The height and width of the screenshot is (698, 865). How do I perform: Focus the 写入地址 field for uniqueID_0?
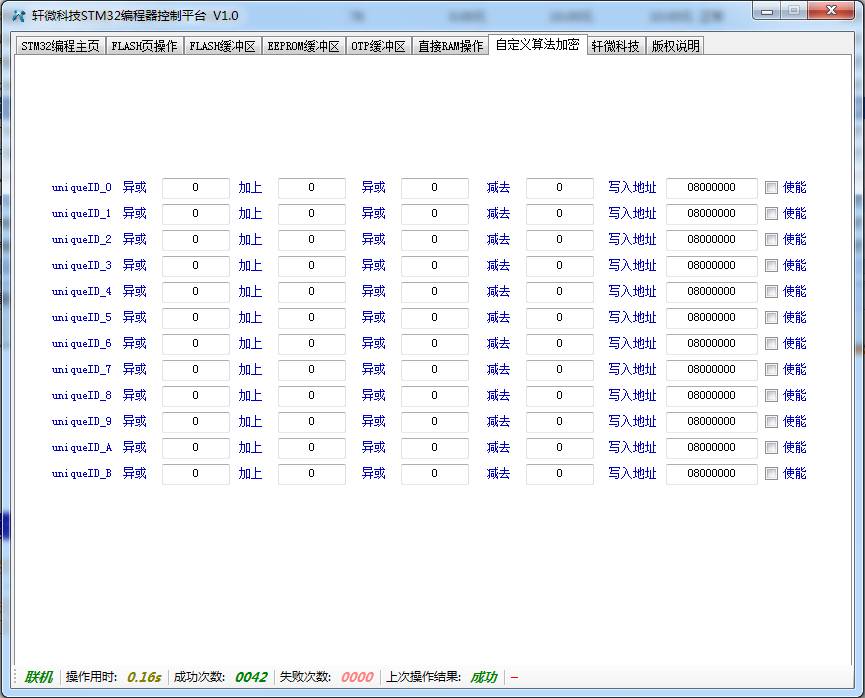pyautogui.click(x=712, y=188)
